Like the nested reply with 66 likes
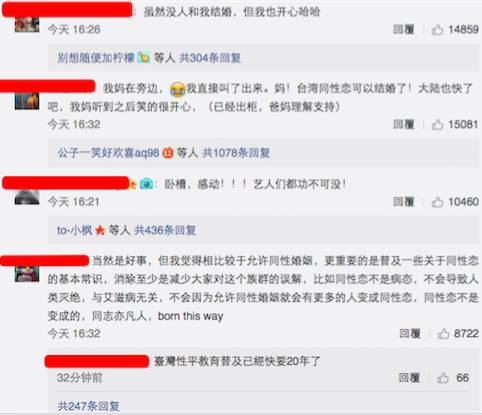Viewport: 482px width, 415px height. point(443,378)
